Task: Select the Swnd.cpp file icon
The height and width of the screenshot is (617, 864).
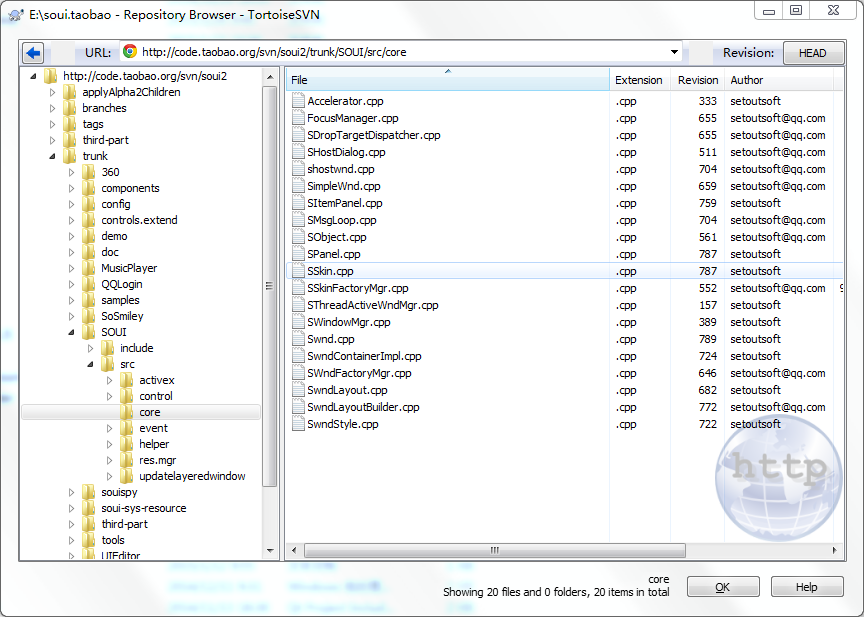Action: [298, 339]
